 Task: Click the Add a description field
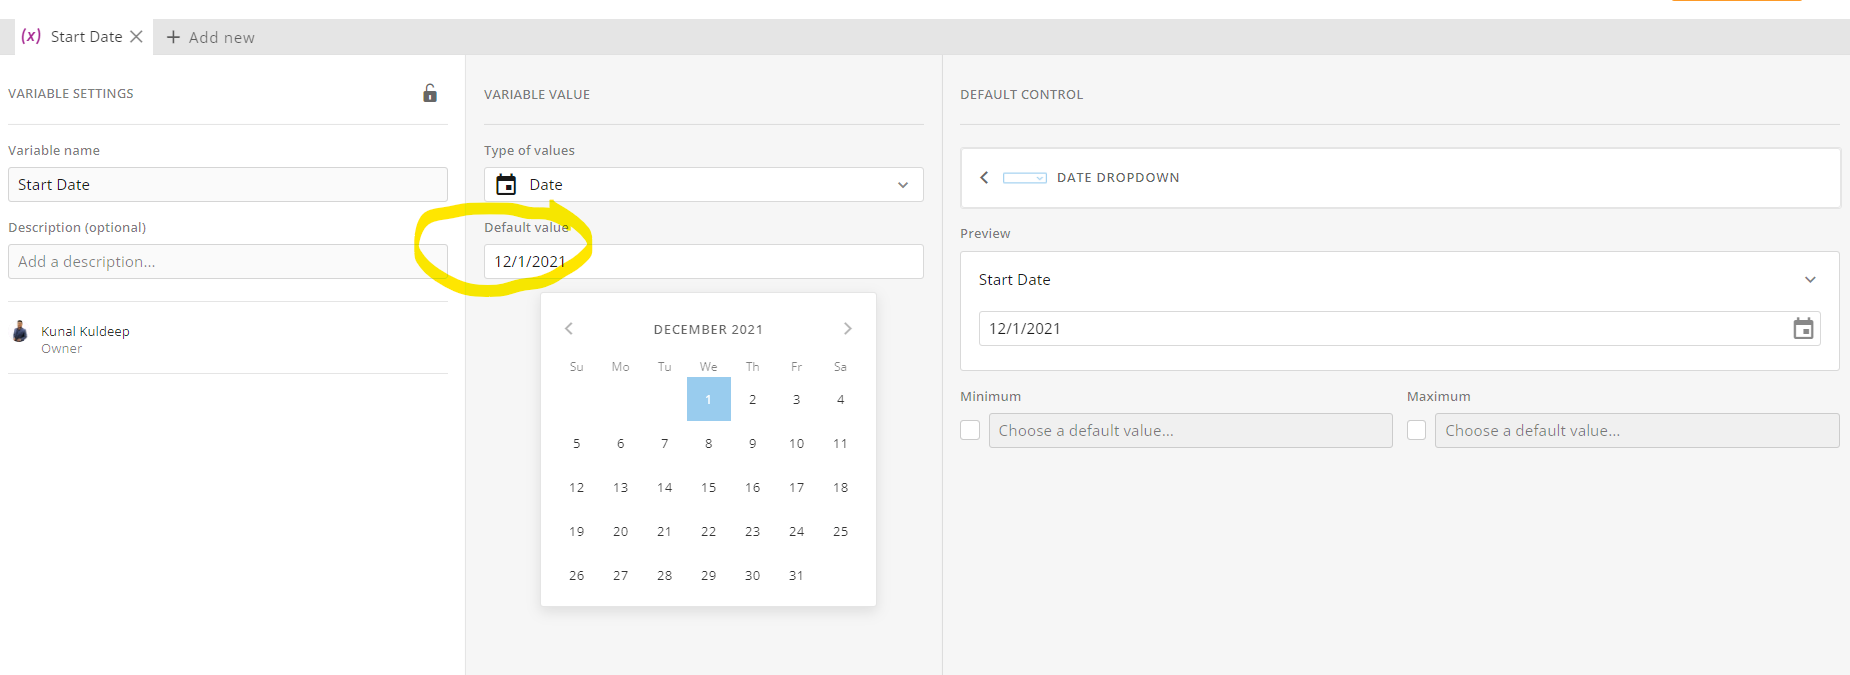tap(227, 261)
